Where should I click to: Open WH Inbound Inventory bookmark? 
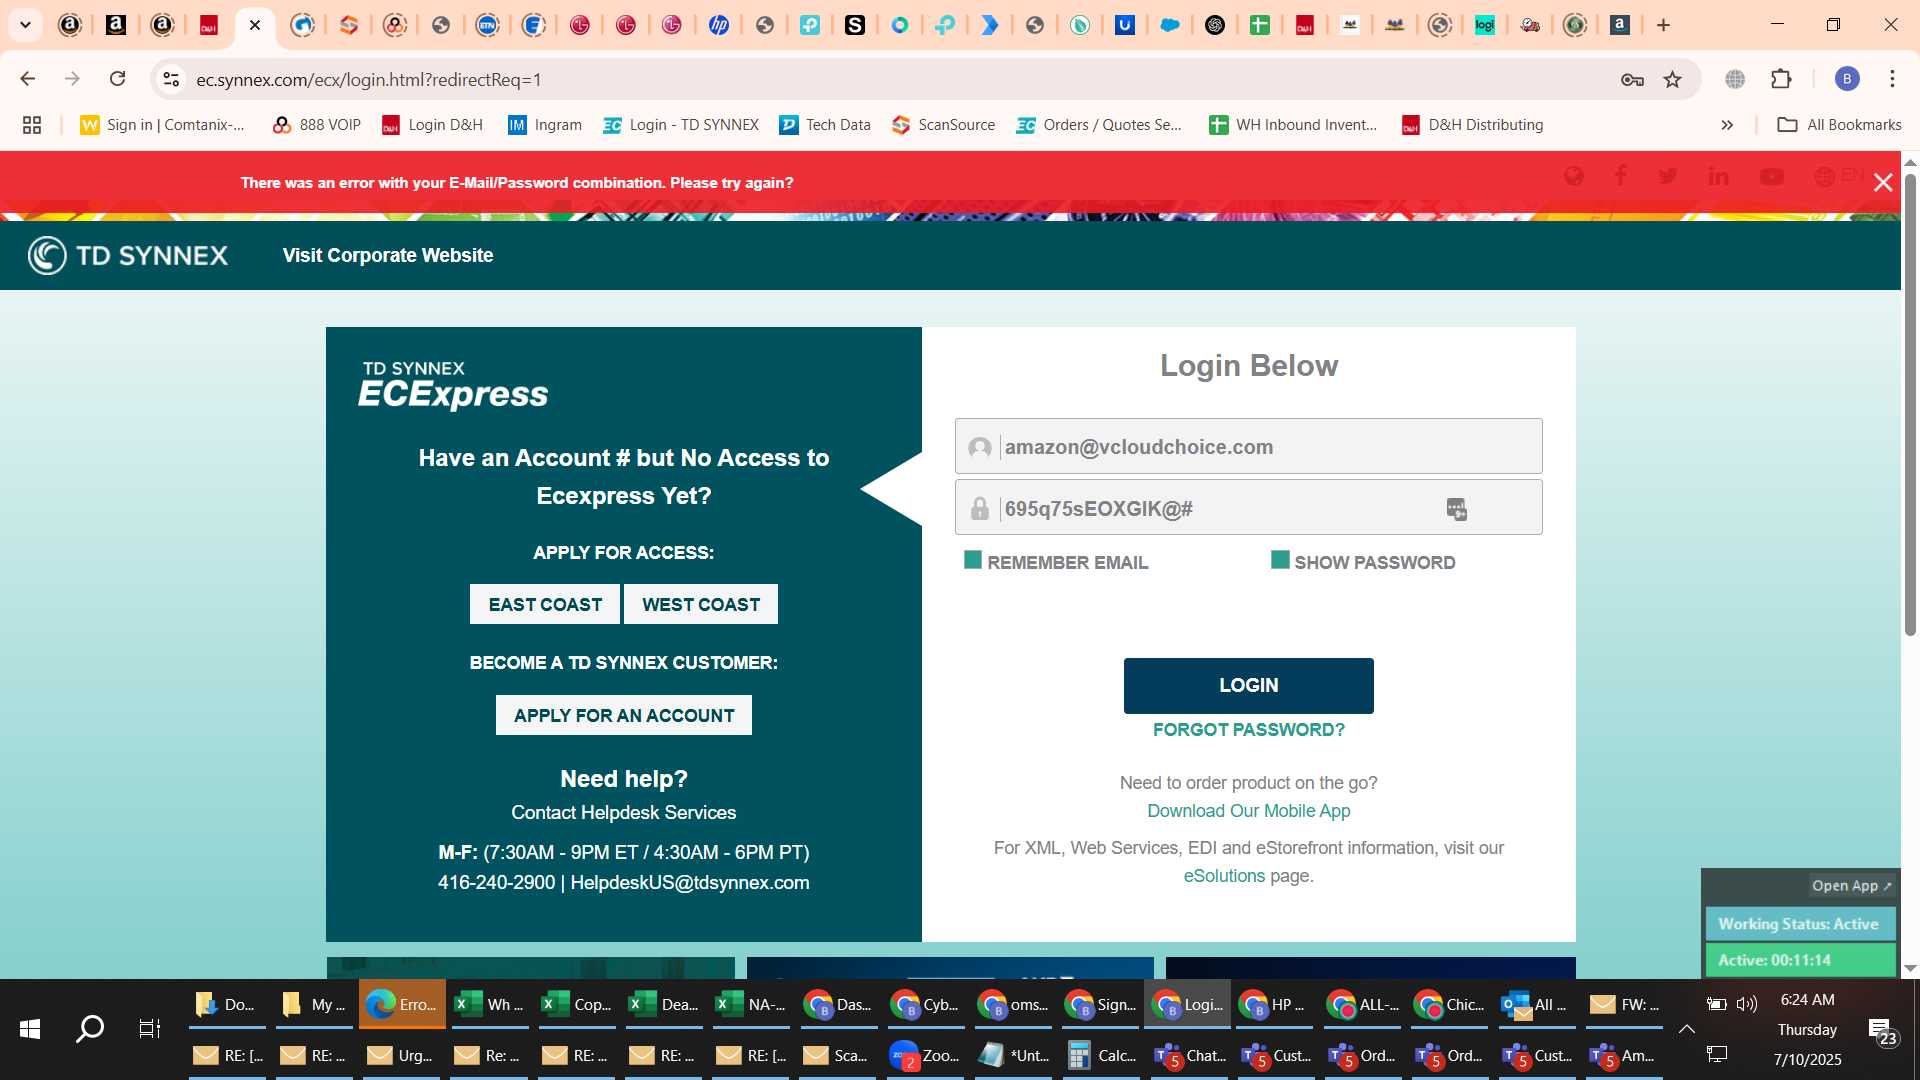pos(1293,125)
